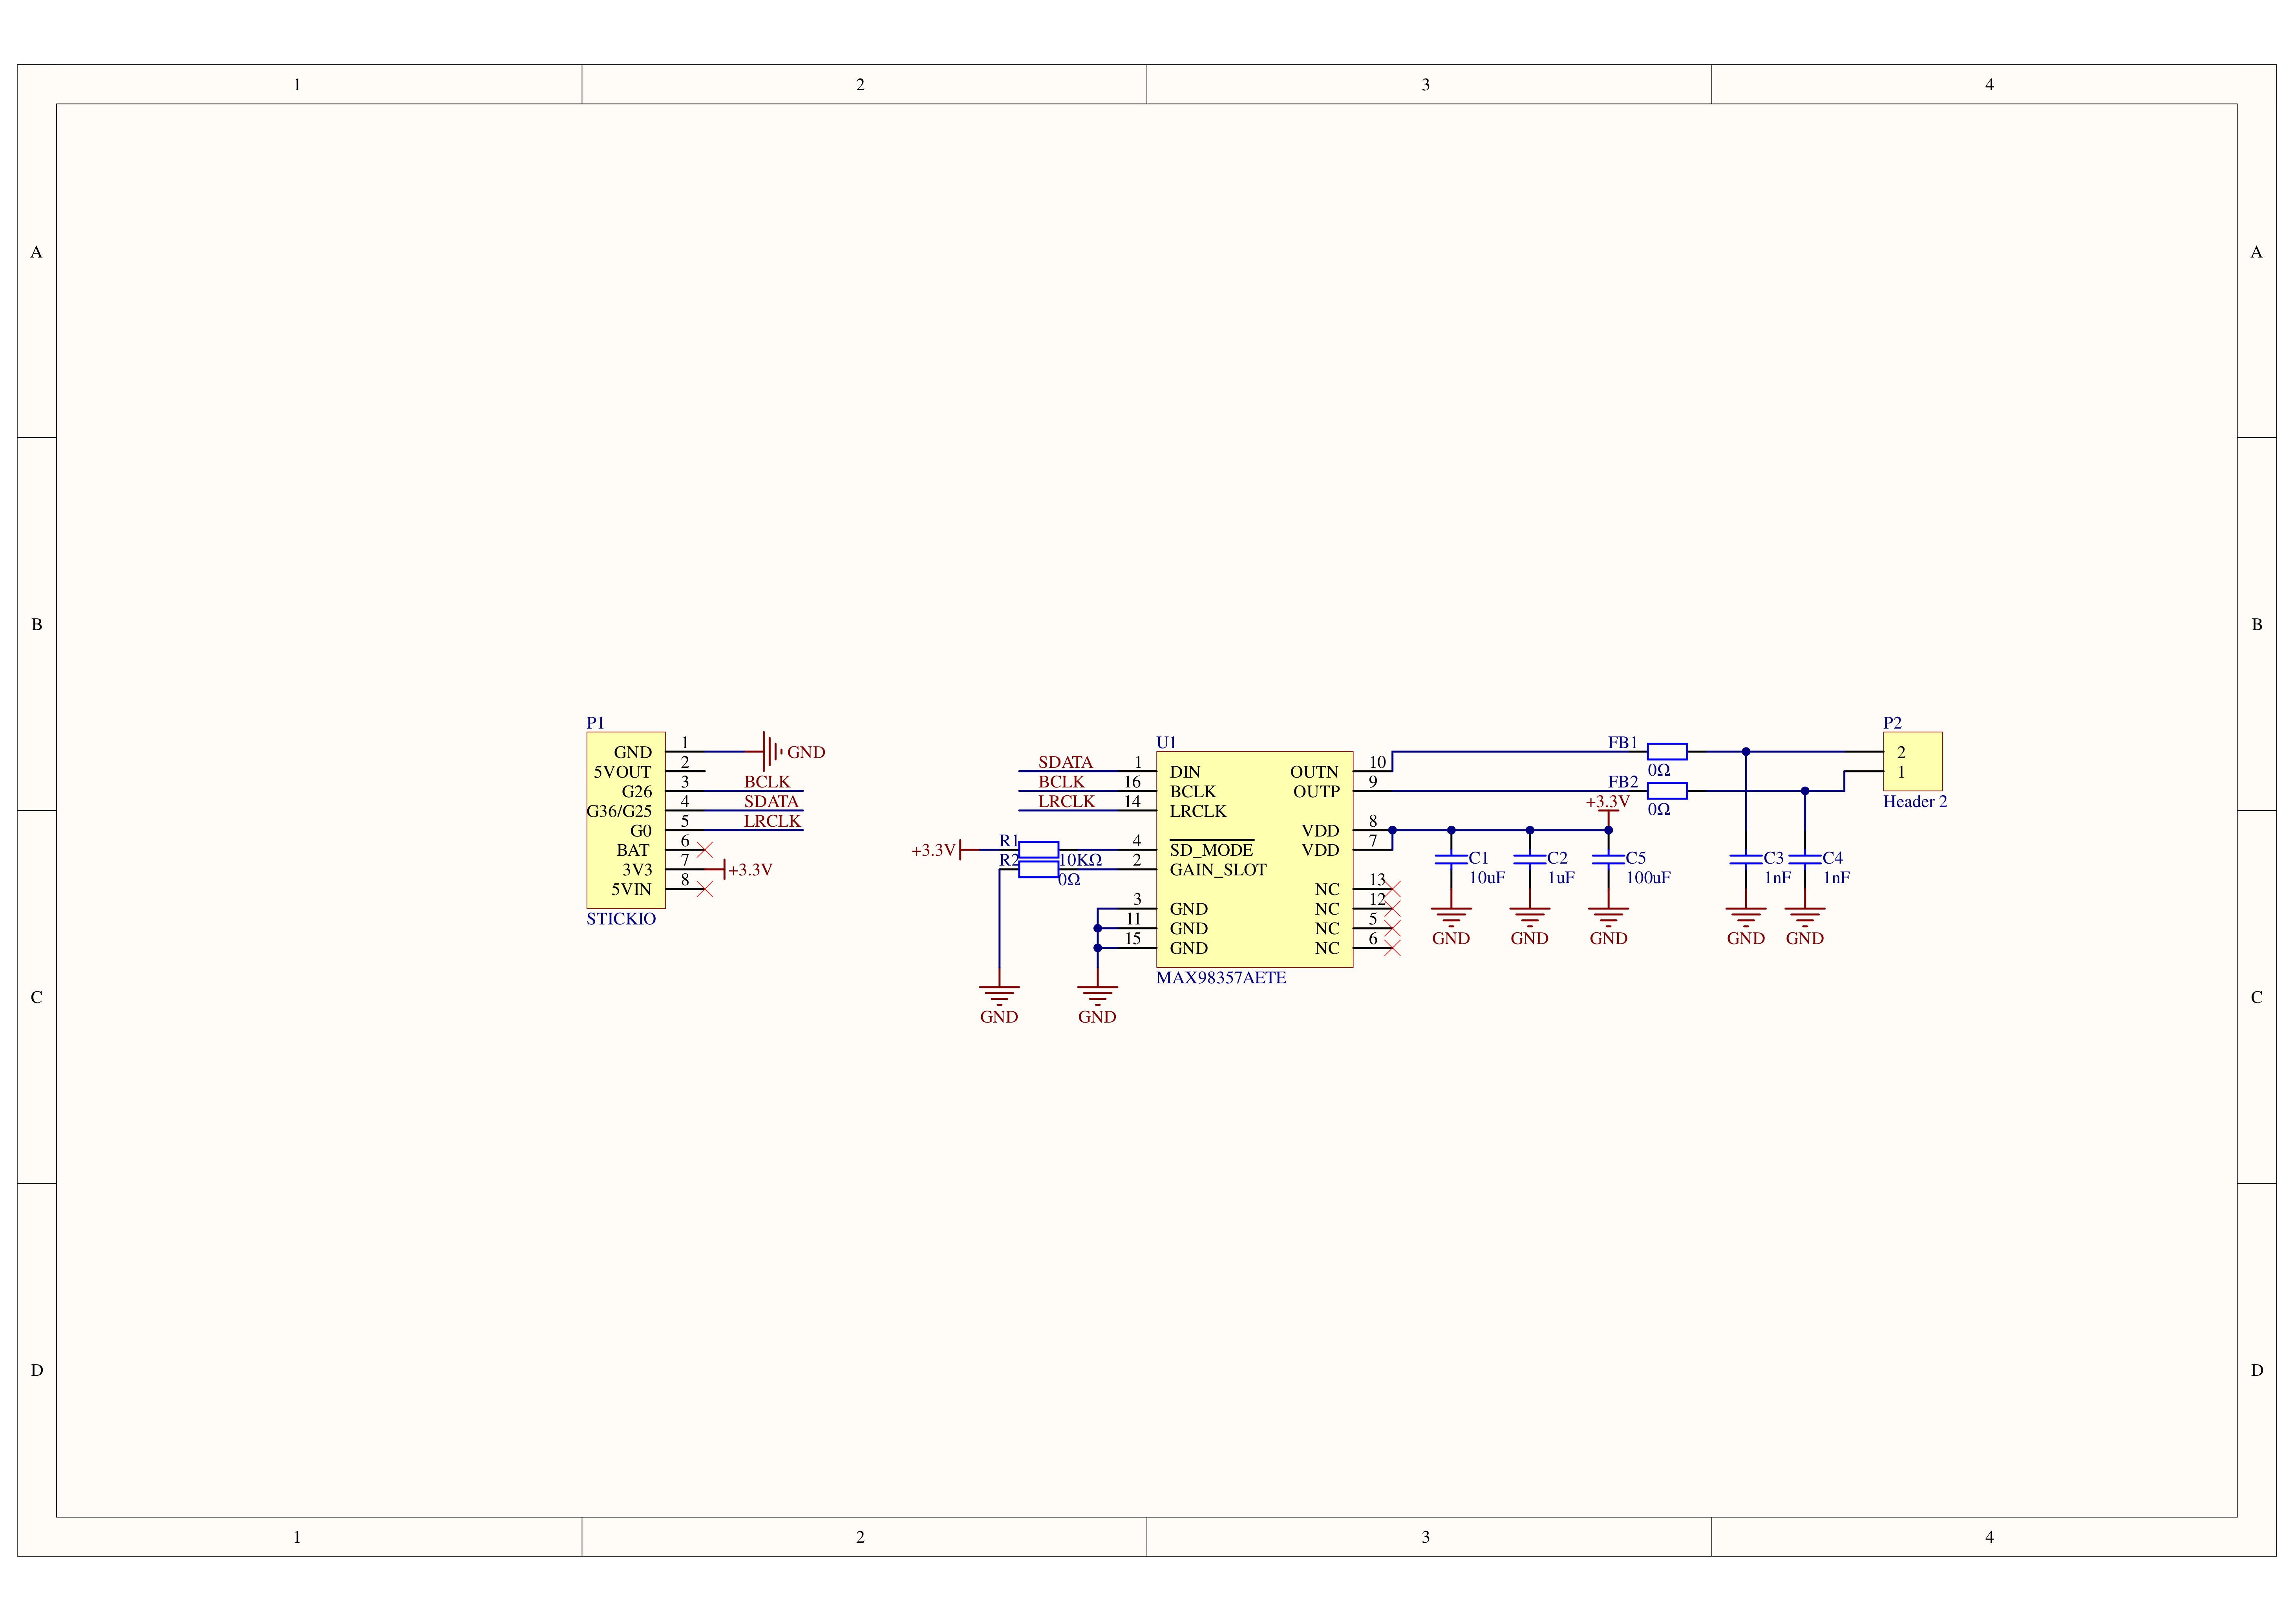Click the STICKIO component label
2296x1622 pixels.
click(621, 919)
